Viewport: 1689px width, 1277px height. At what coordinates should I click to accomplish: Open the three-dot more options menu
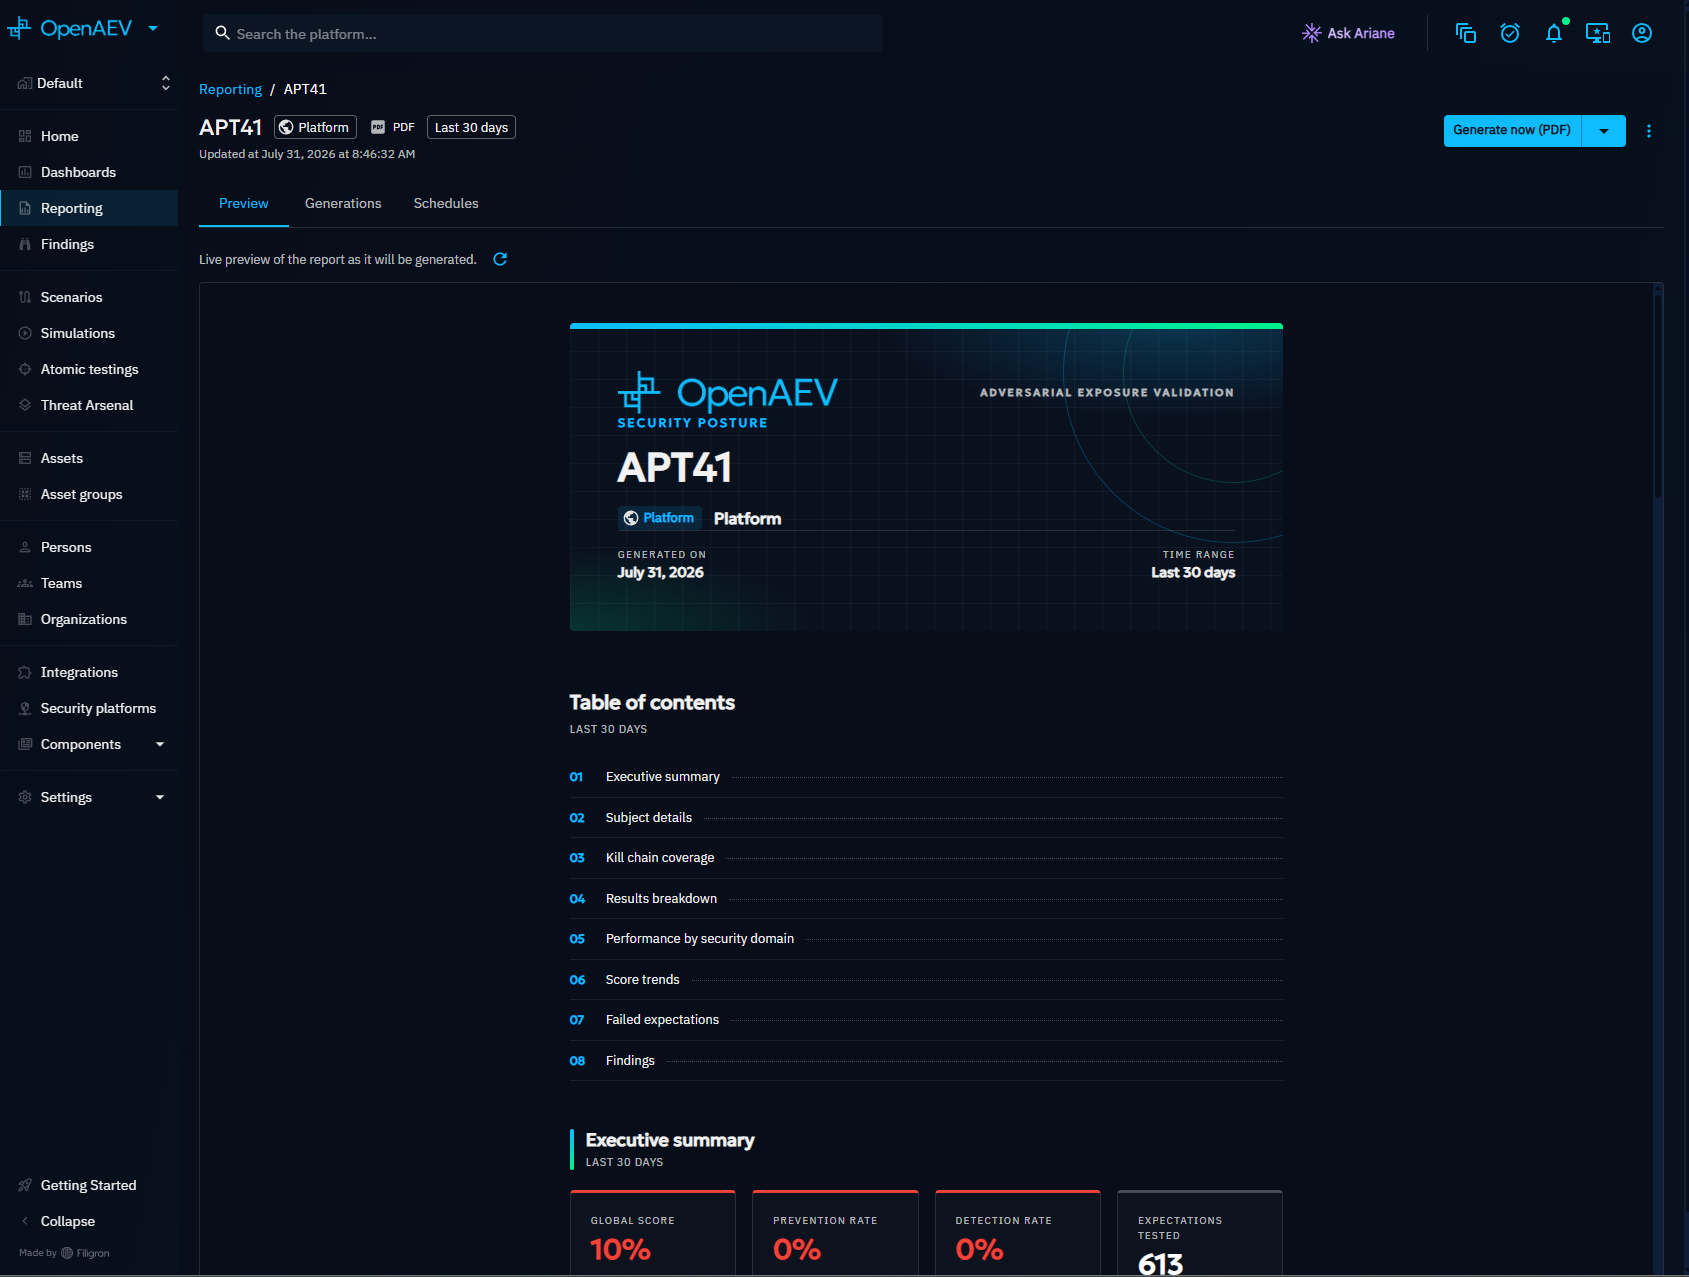coord(1649,131)
